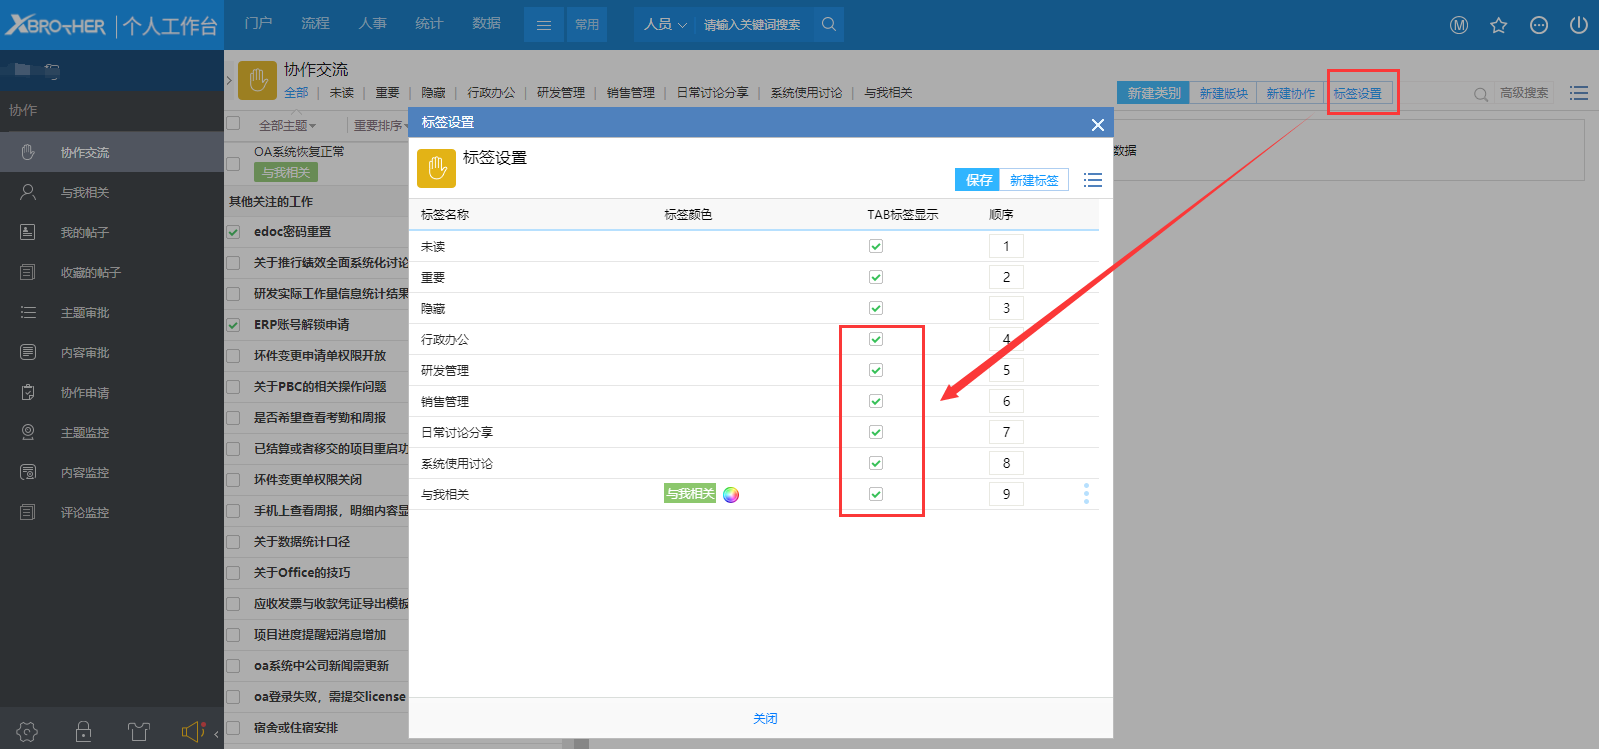Click the lock icon in bottom sidebar
1599x749 pixels.
pyautogui.click(x=83, y=732)
